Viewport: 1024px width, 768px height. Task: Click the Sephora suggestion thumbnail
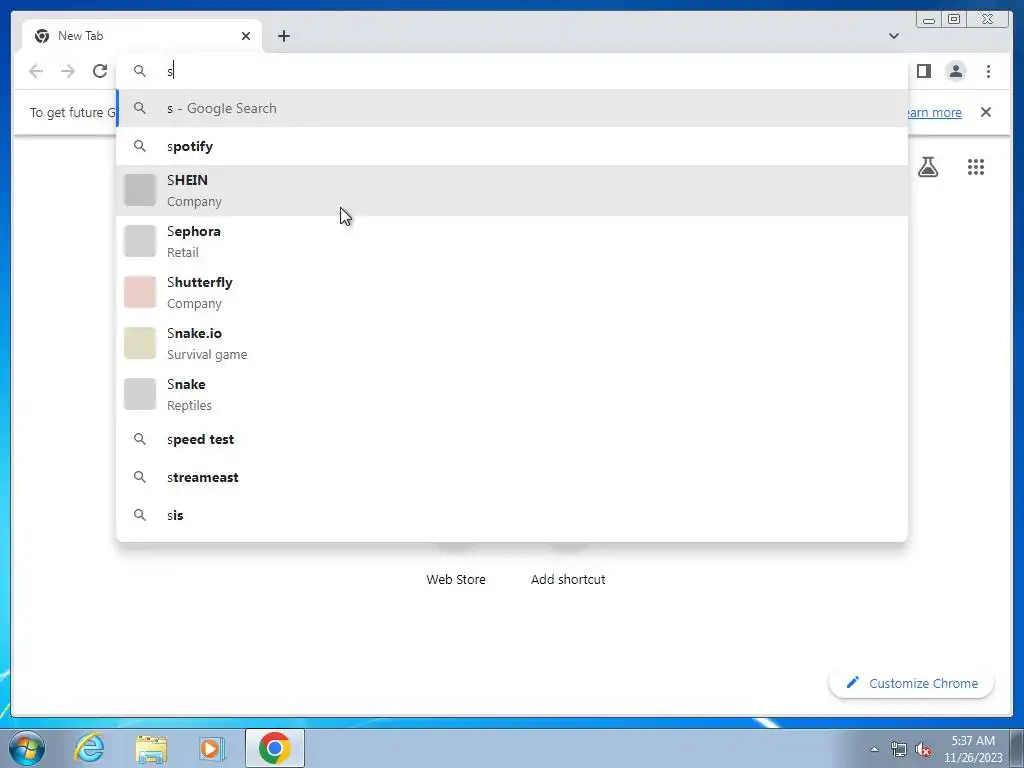click(140, 241)
